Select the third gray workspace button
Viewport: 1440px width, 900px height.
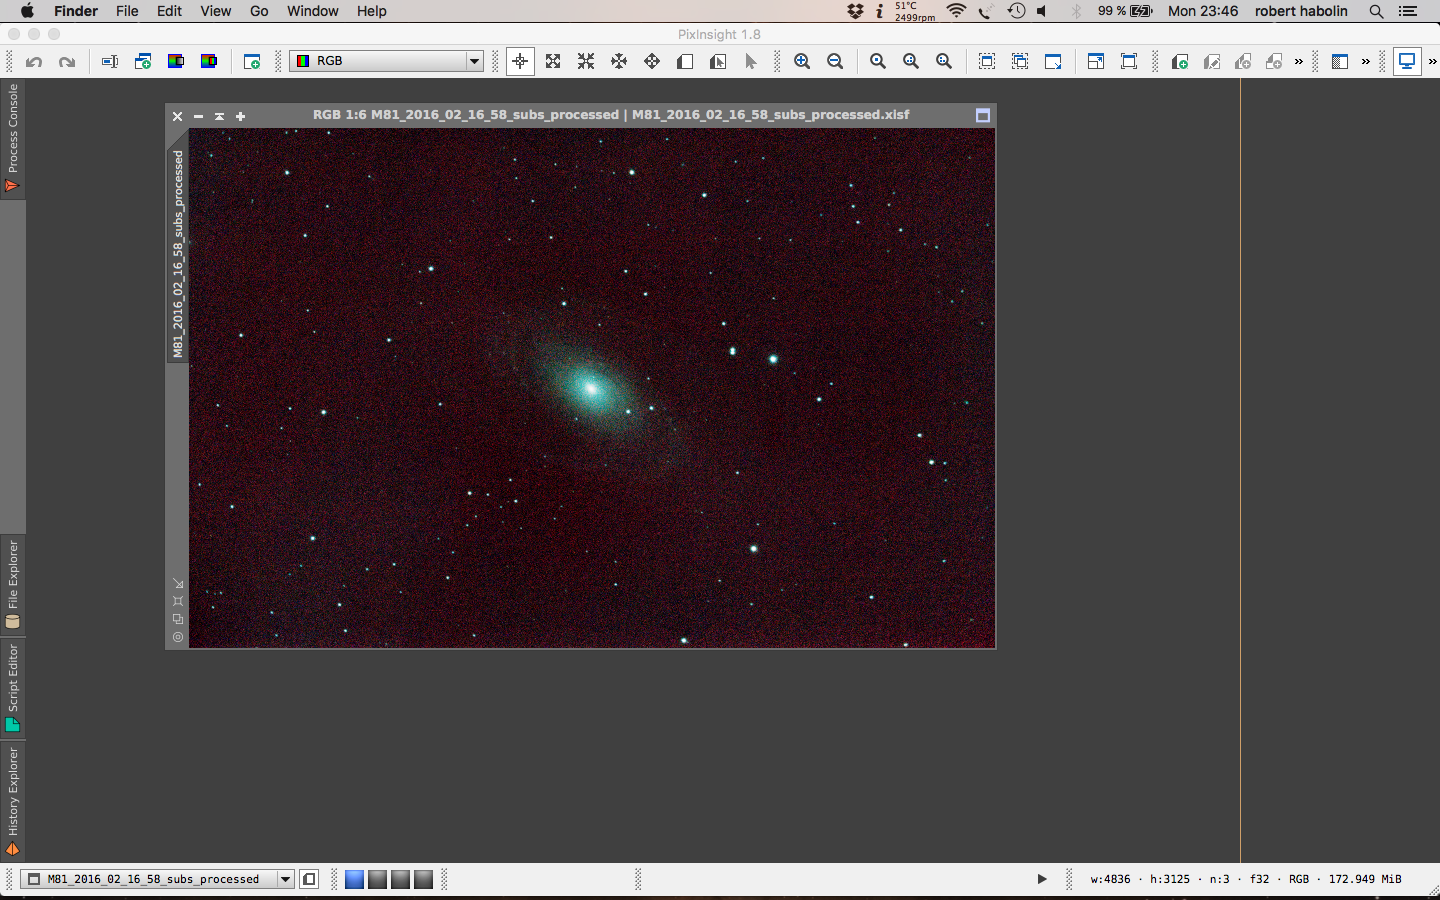[x=400, y=879]
